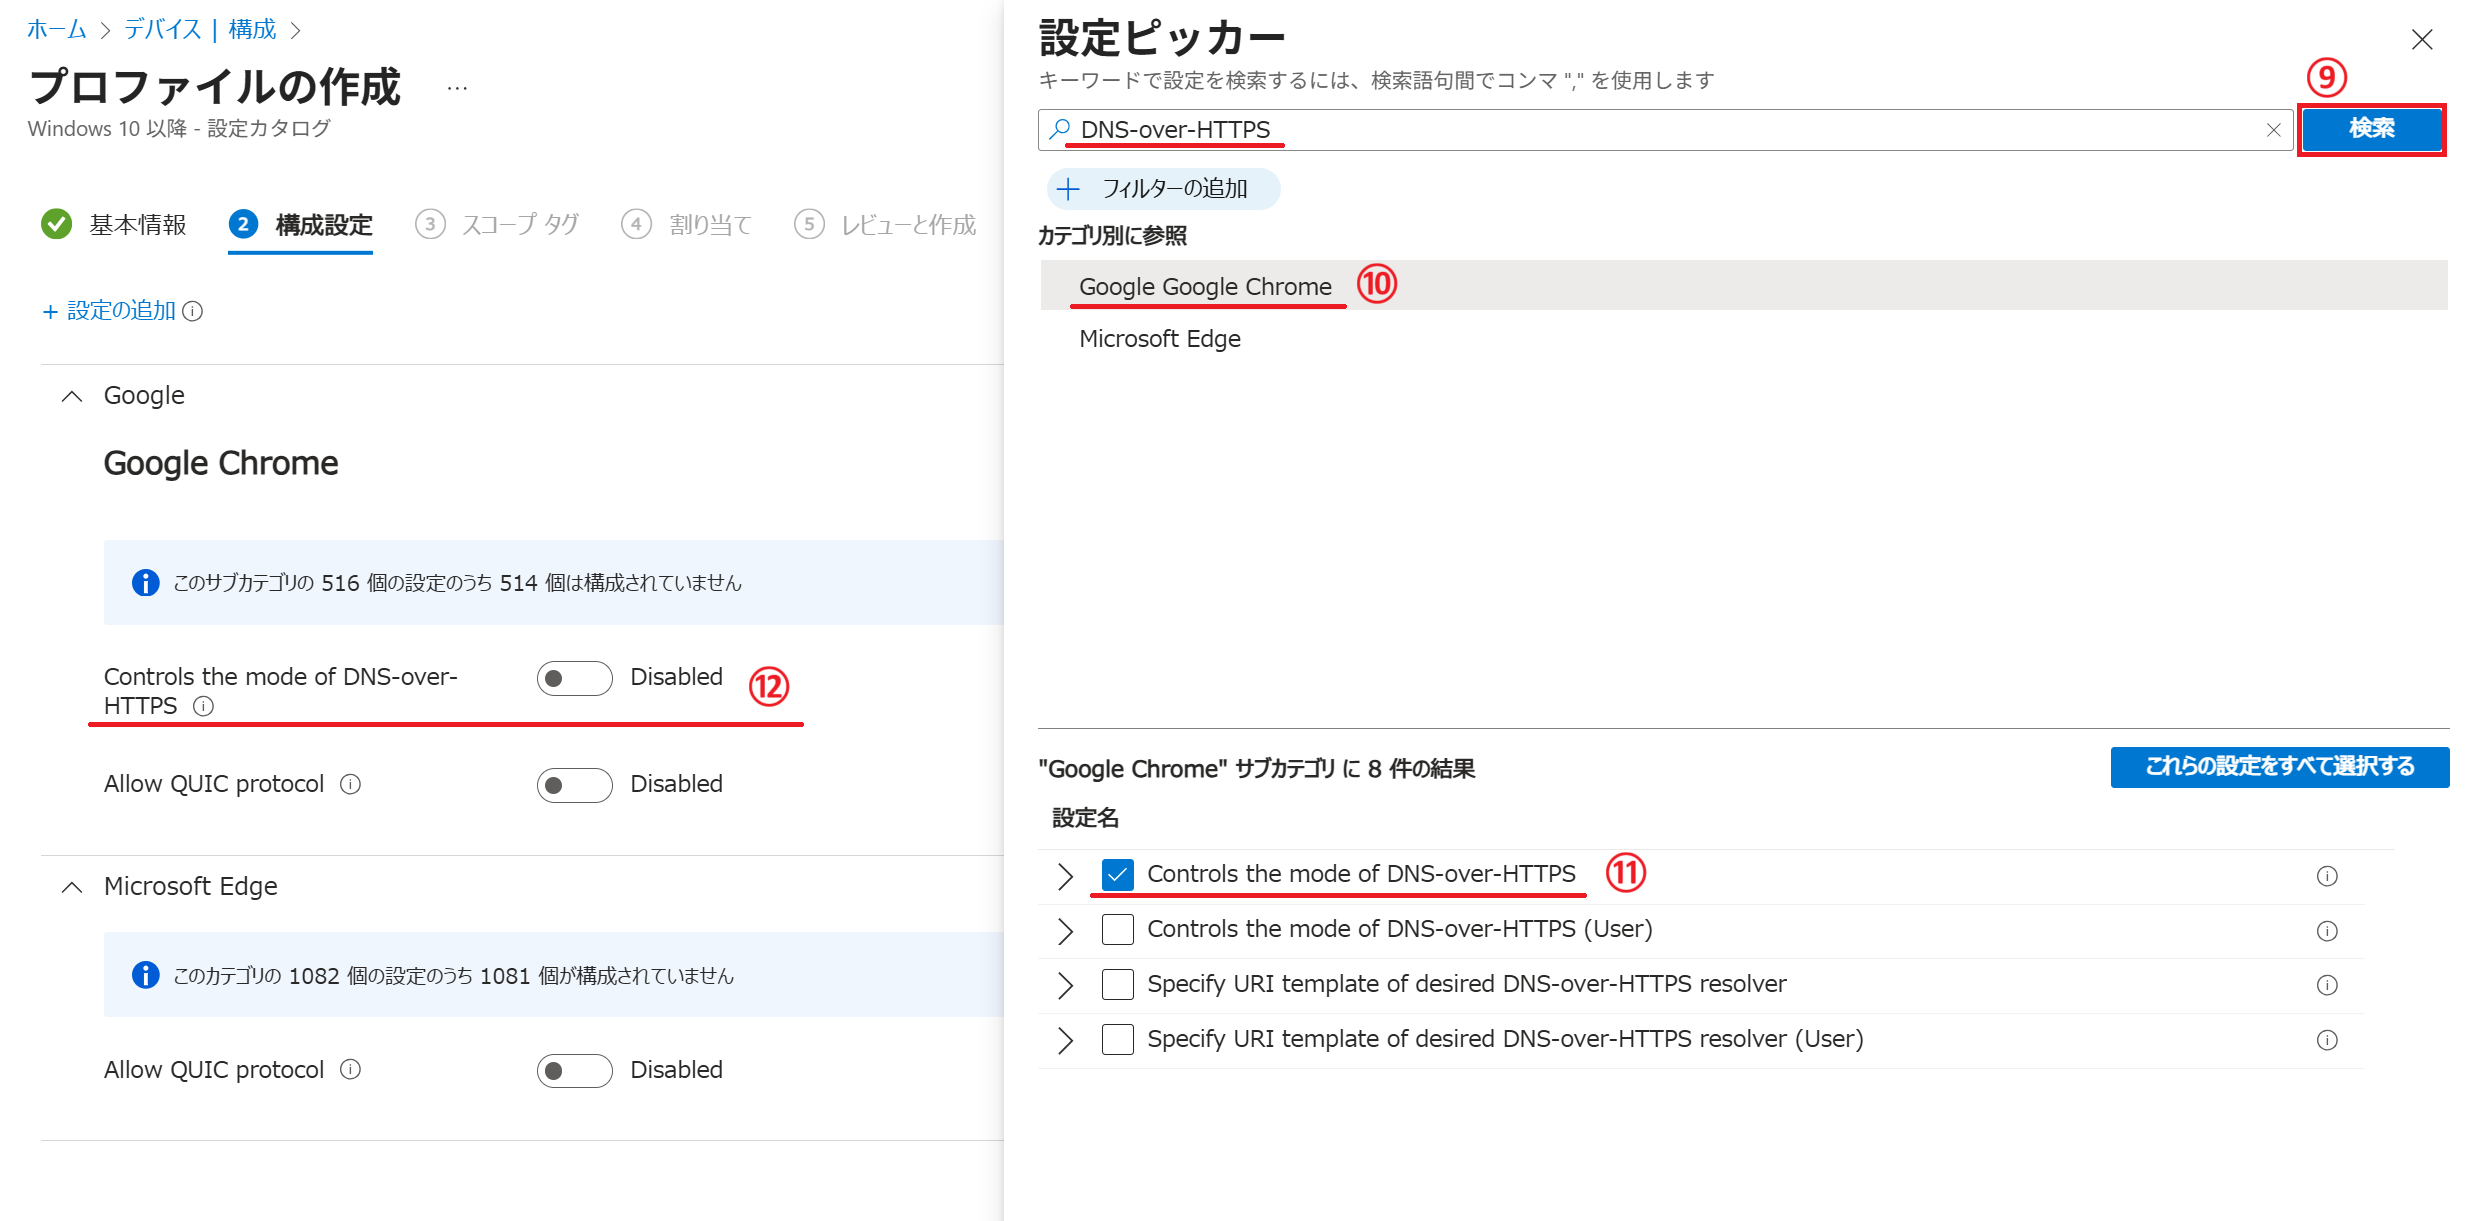
Task: Click info icon for Specify URI template resolver (User)
Action: point(2326,1040)
